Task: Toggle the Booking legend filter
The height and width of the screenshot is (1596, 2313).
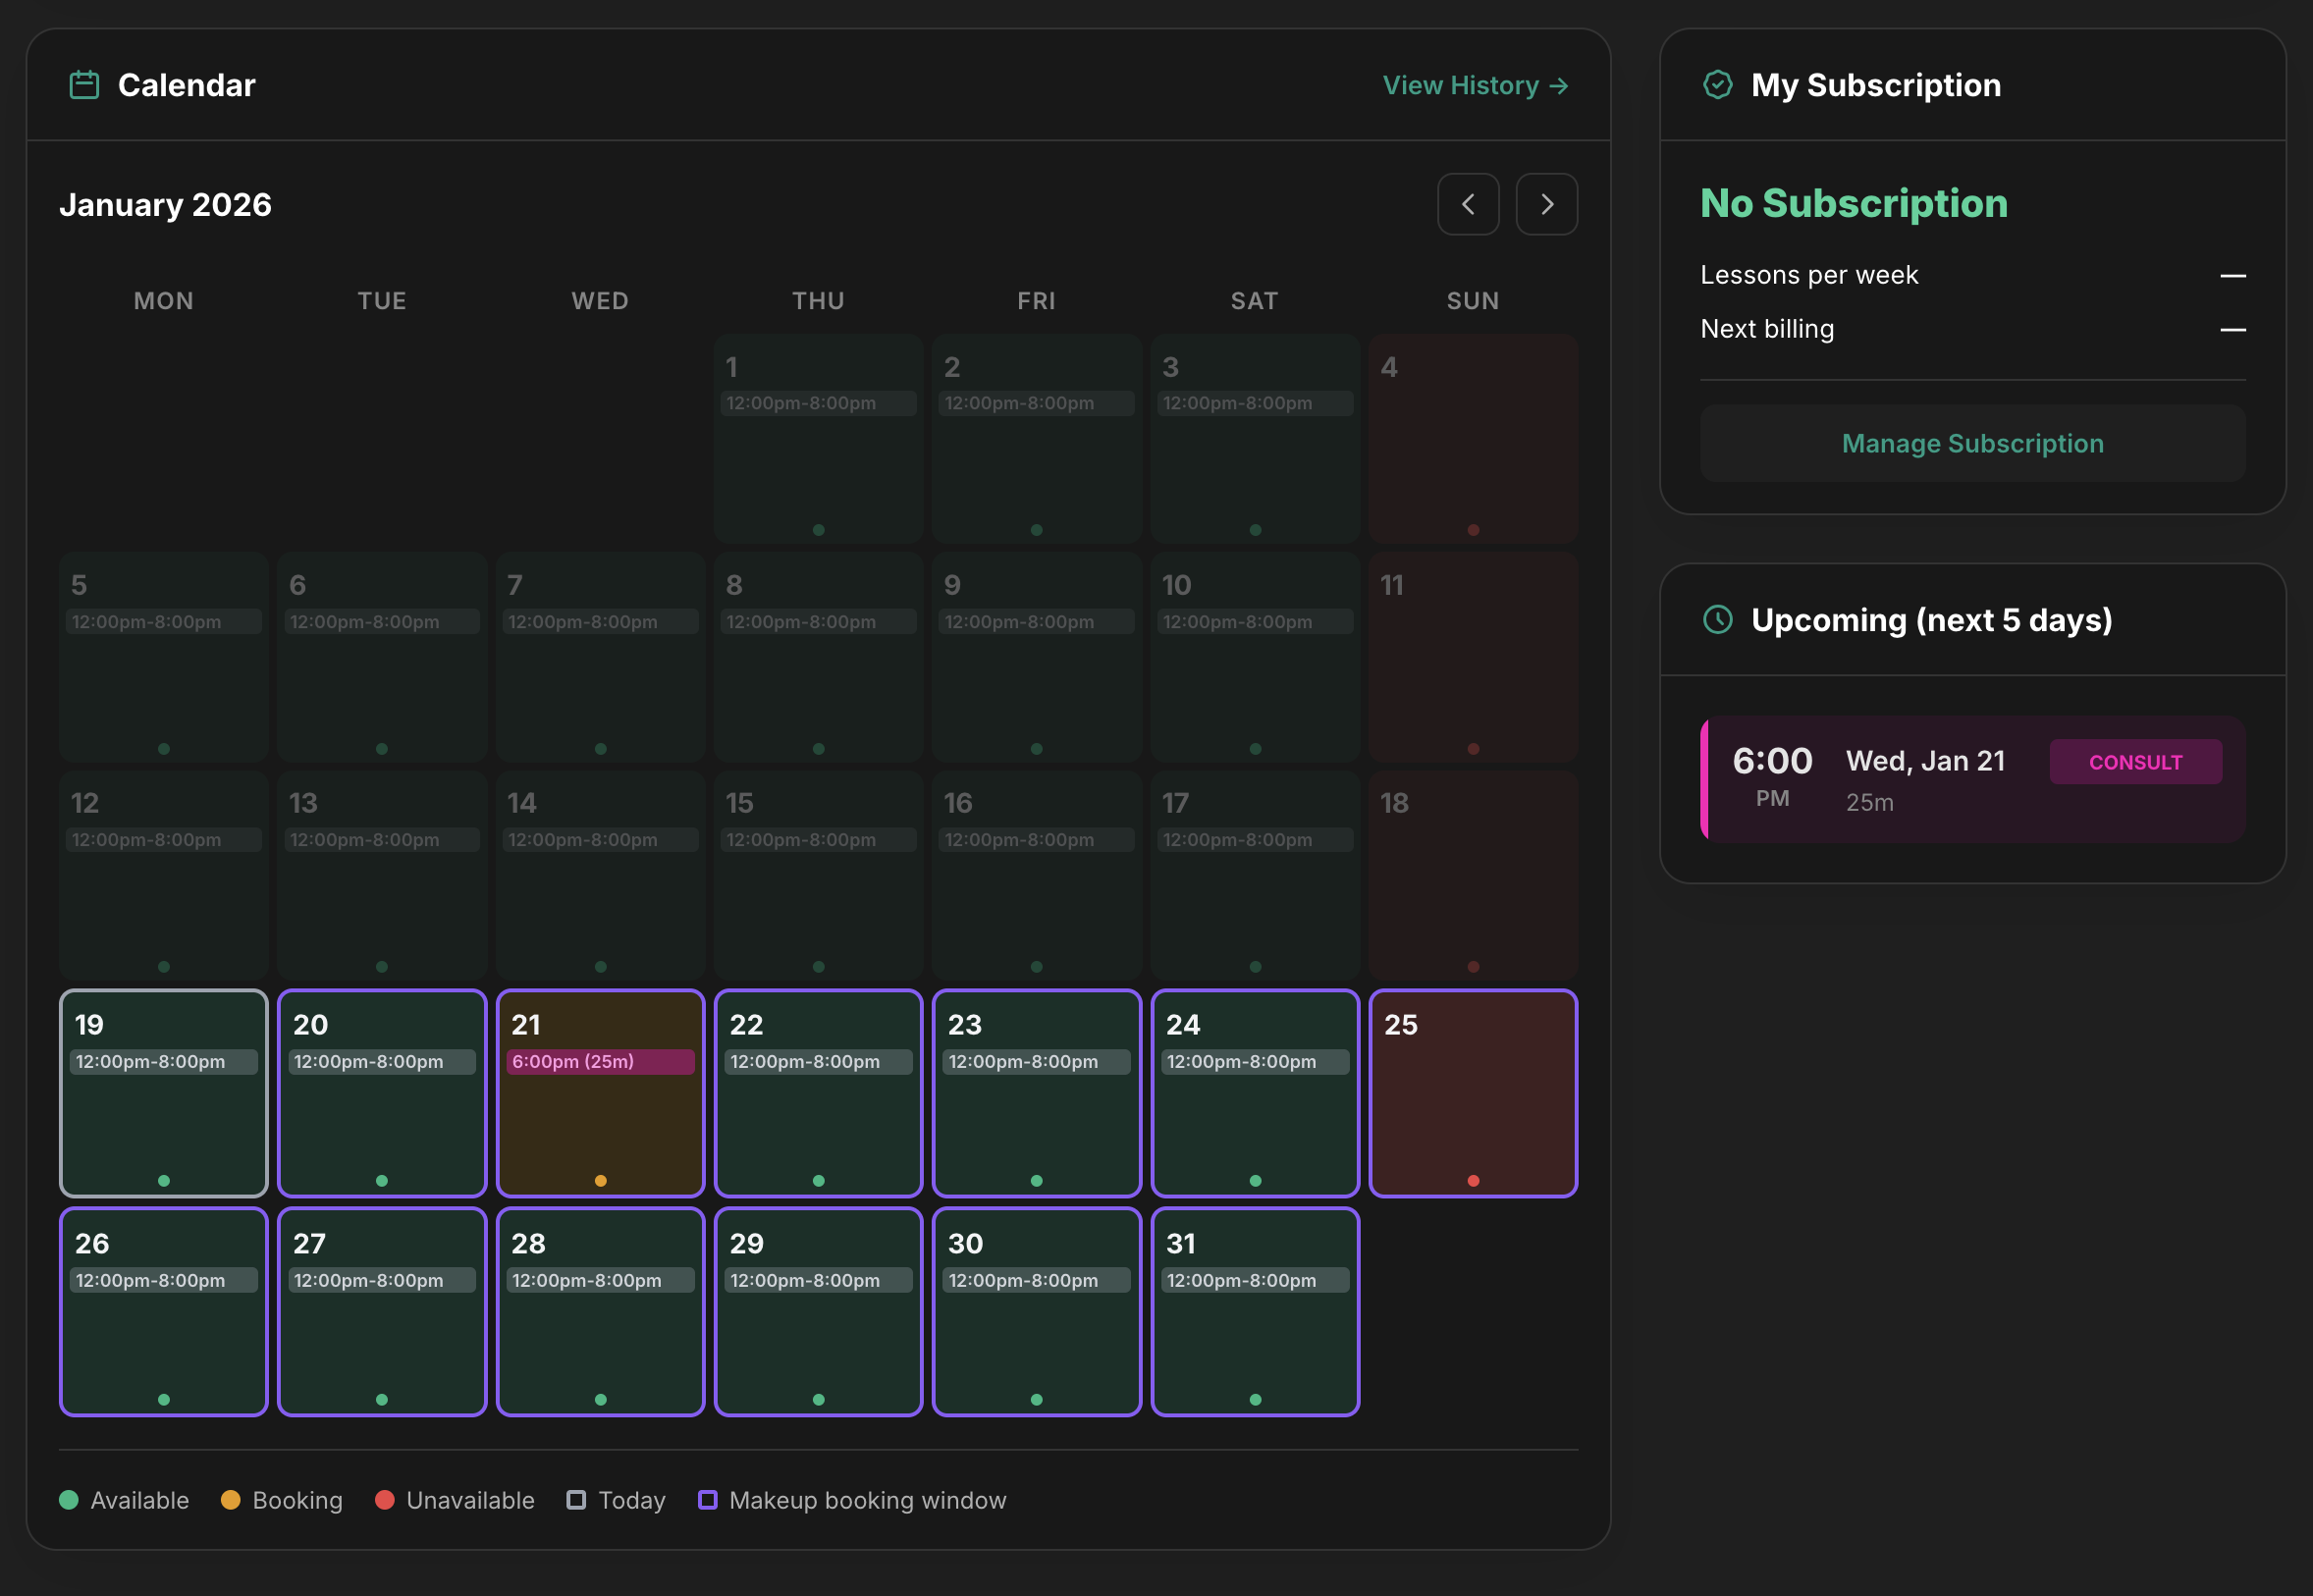Action: 282,1499
